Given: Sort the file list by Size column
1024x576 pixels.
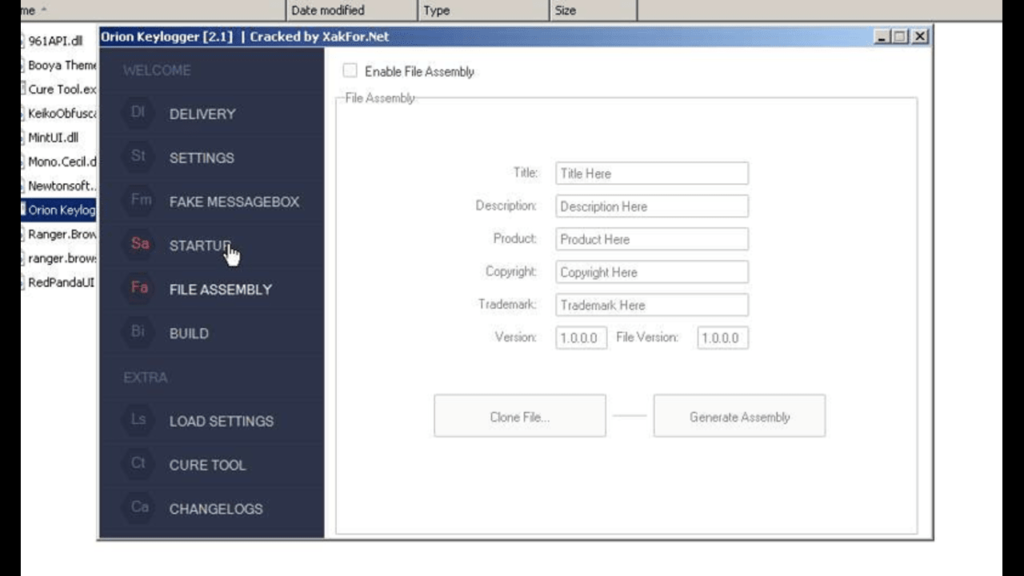Looking at the screenshot, I should [593, 10].
